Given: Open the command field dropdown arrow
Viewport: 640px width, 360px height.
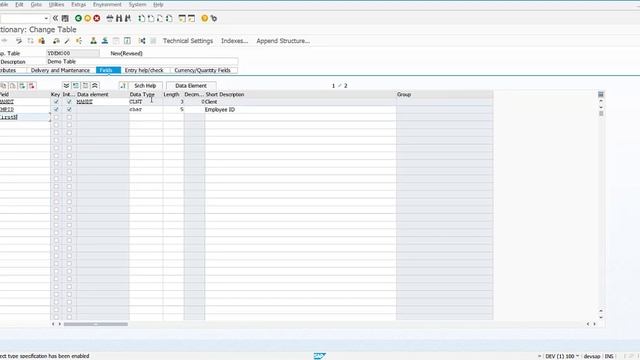Looking at the screenshot, I should [46, 18].
